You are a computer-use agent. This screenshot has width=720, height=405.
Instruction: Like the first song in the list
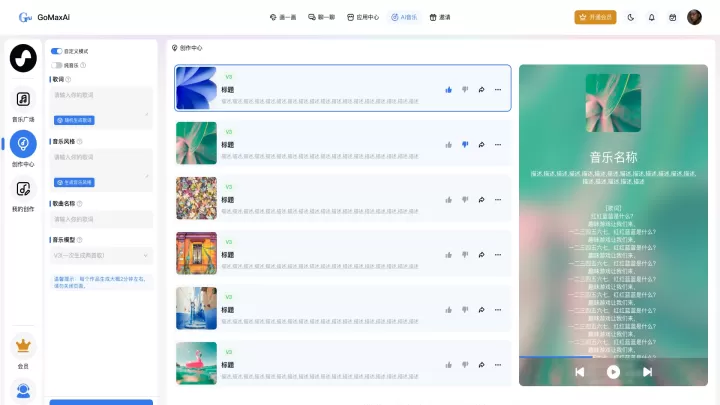pos(449,89)
